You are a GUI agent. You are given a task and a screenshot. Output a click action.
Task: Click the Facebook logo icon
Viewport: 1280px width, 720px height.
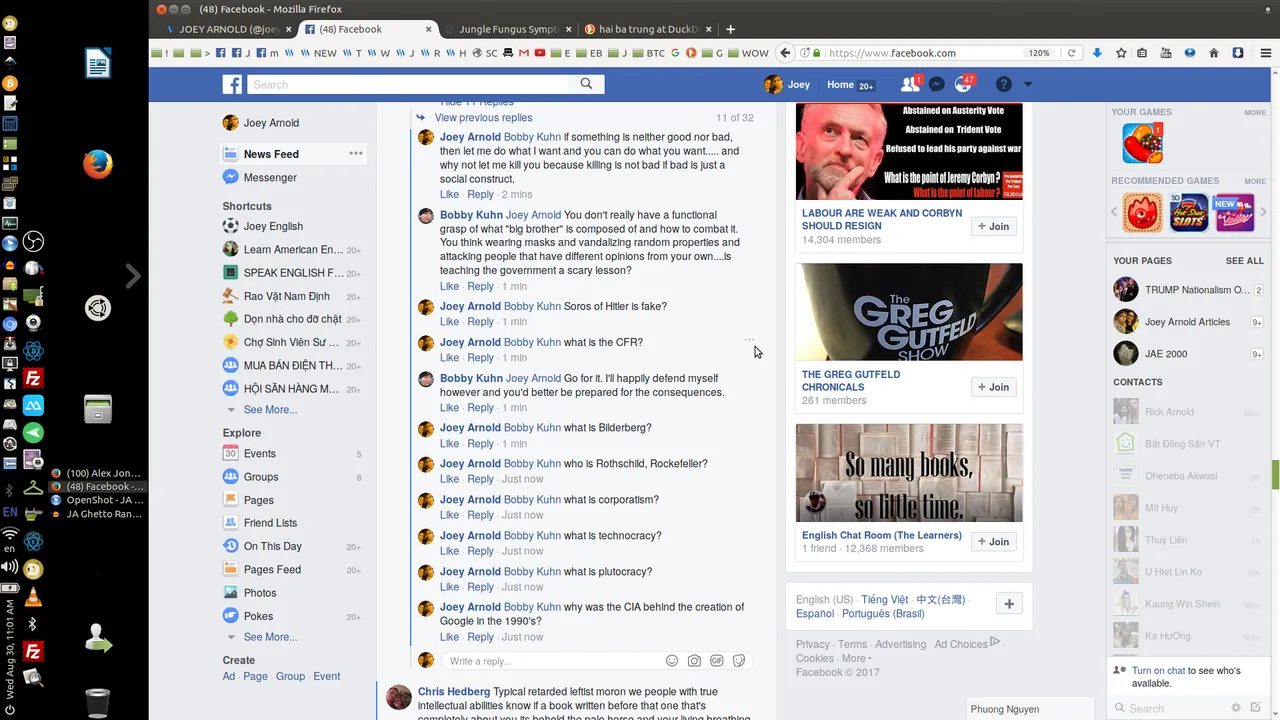(232, 85)
